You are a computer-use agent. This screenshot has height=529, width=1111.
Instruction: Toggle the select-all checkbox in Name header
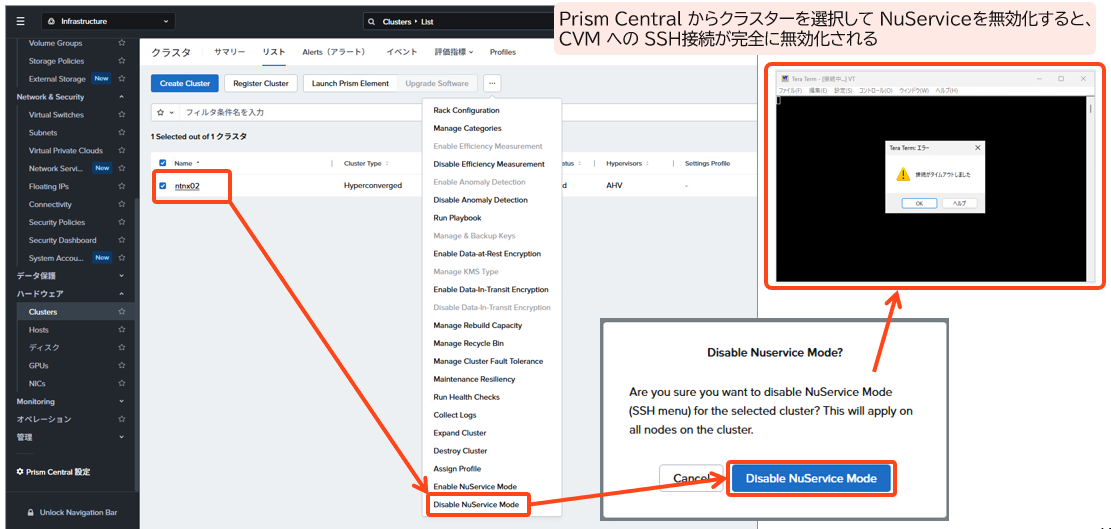pos(162,163)
